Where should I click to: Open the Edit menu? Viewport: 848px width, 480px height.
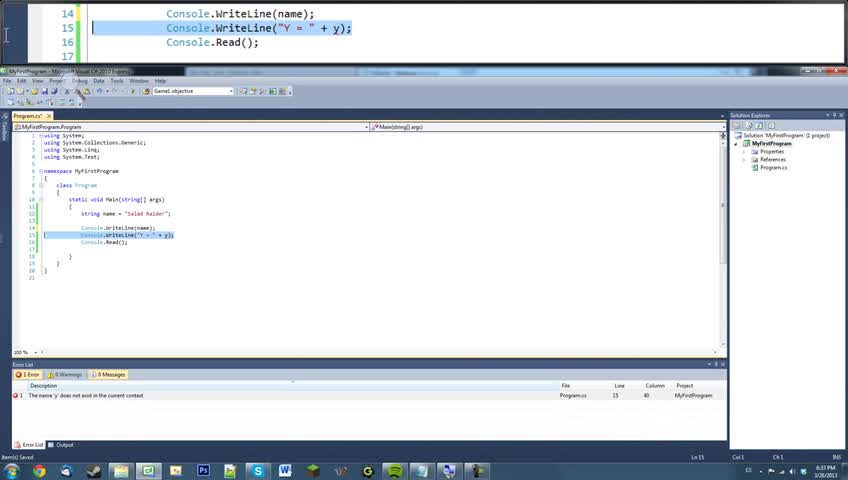click(21, 81)
